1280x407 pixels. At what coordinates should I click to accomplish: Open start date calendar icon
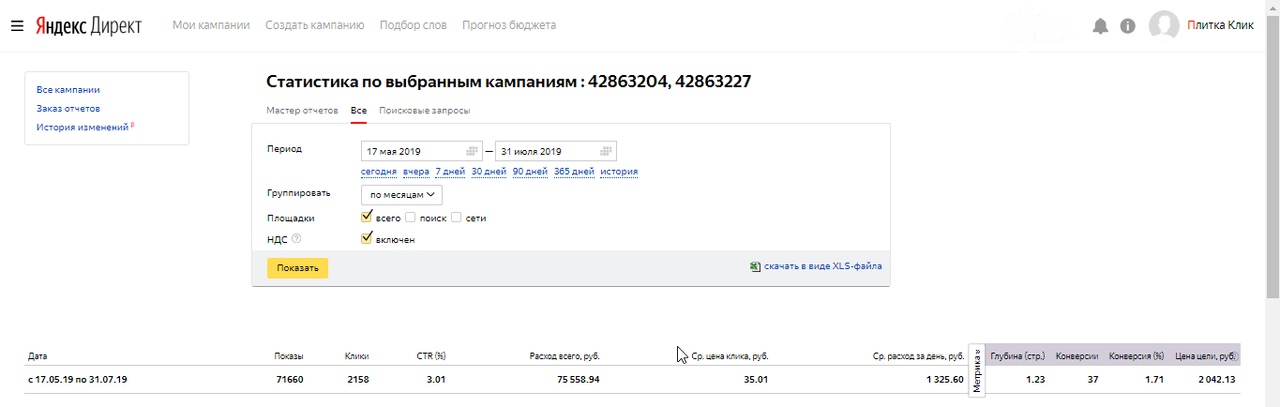pos(472,151)
